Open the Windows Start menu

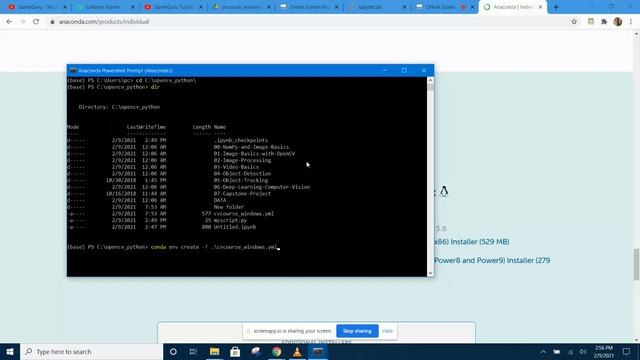[x=10, y=351]
